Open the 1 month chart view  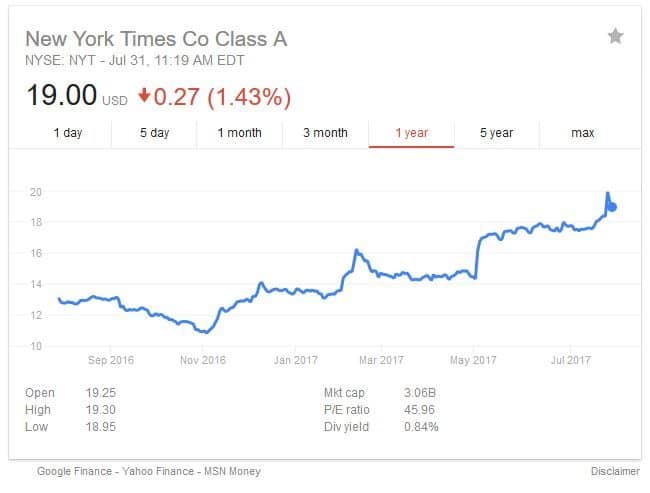pyautogui.click(x=240, y=133)
